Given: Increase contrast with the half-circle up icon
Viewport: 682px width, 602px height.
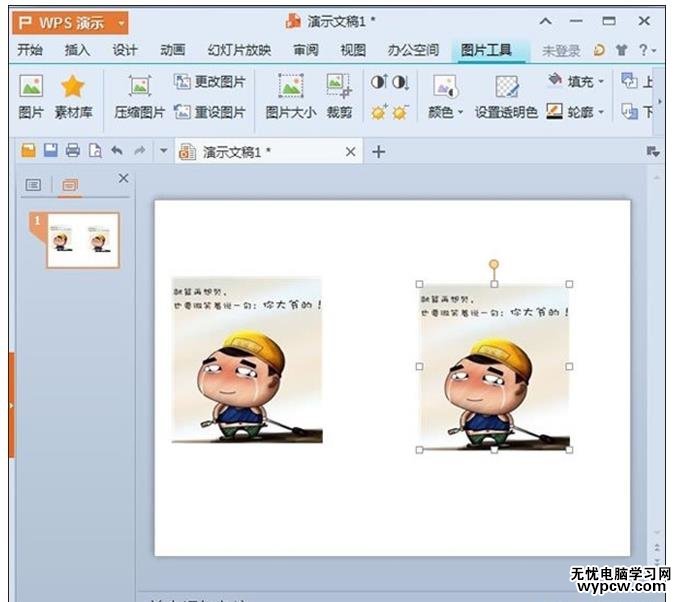Looking at the screenshot, I should click(378, 82).
